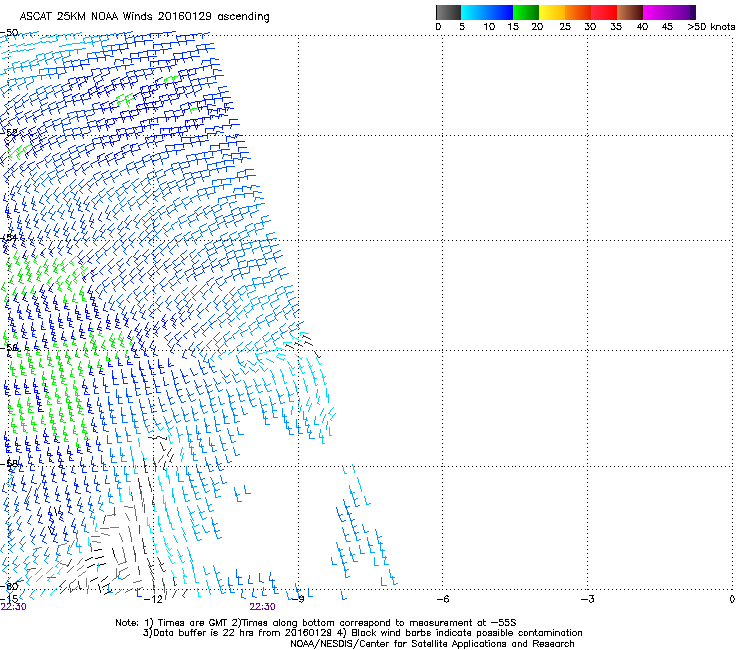
Task: Click the green 15-20 knots legend color
Action: (526, 12)
